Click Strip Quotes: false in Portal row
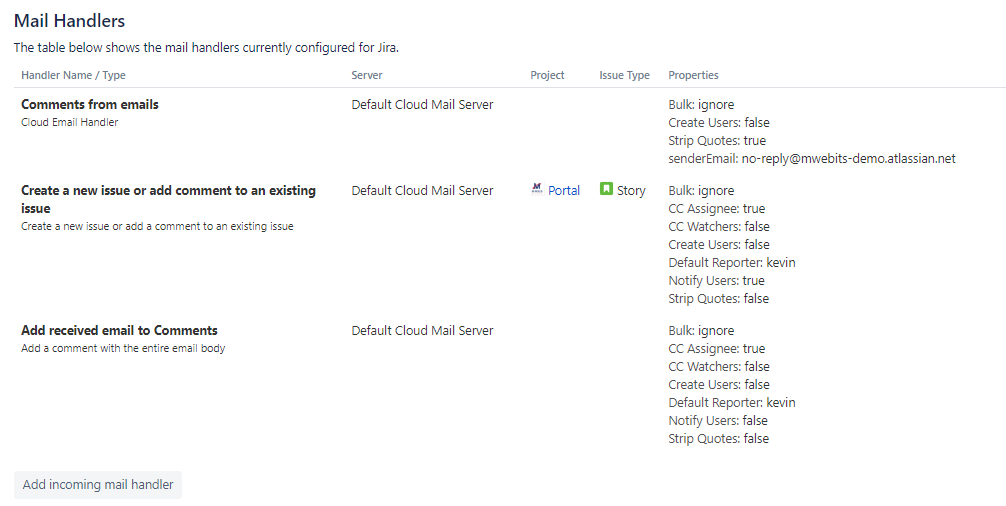Image resolution: width=1006 pixels, height=506 pixels. tap(719, 298)
